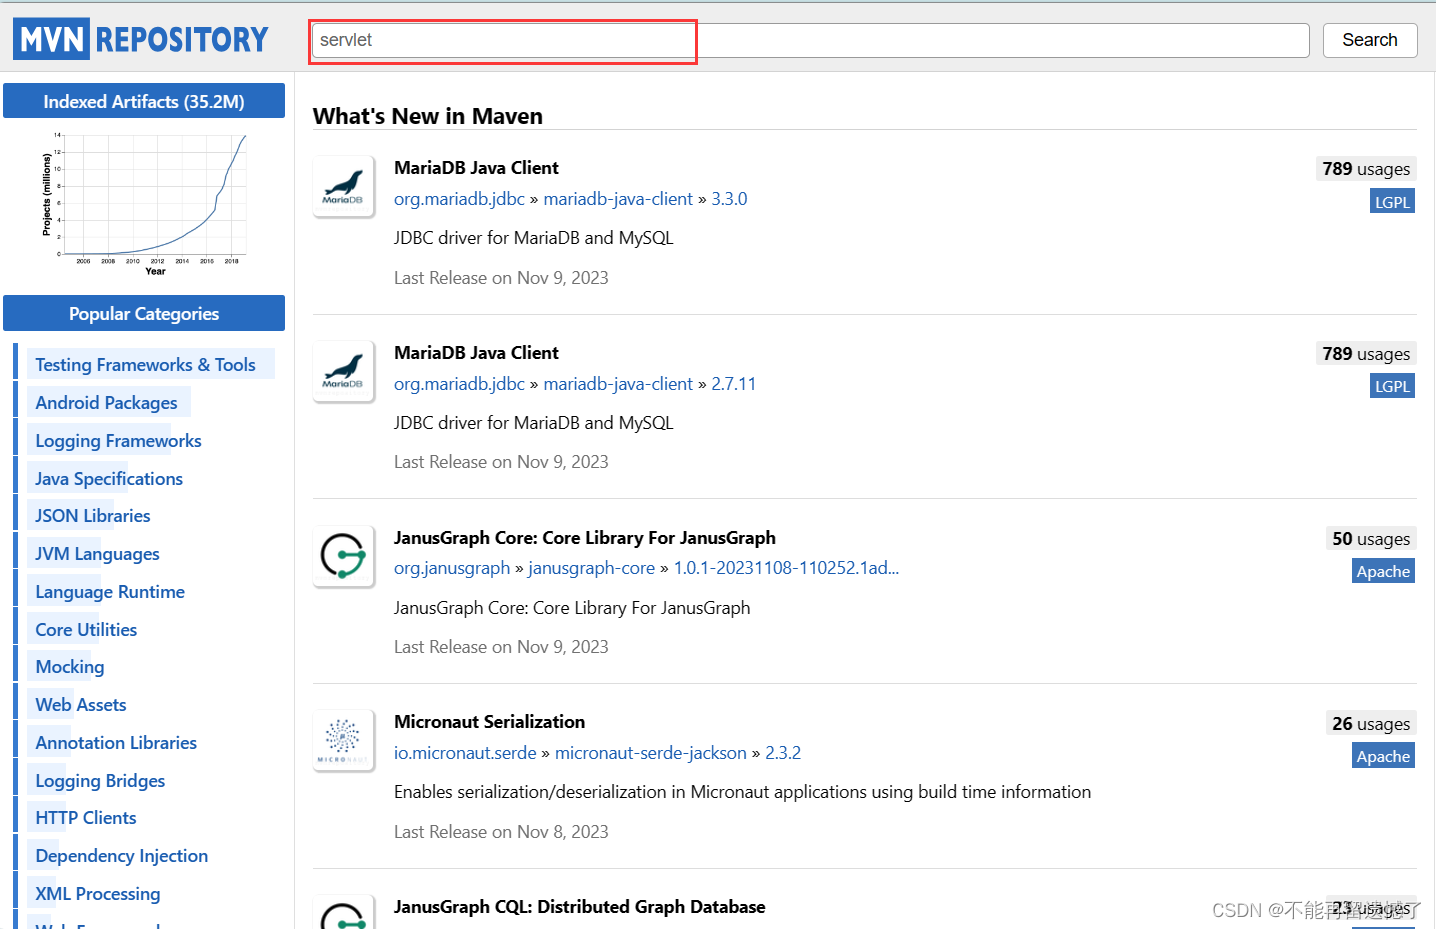Click LGPL license badge on second result
This screenshot has width=1436, height=929.
click(1392, 386)
